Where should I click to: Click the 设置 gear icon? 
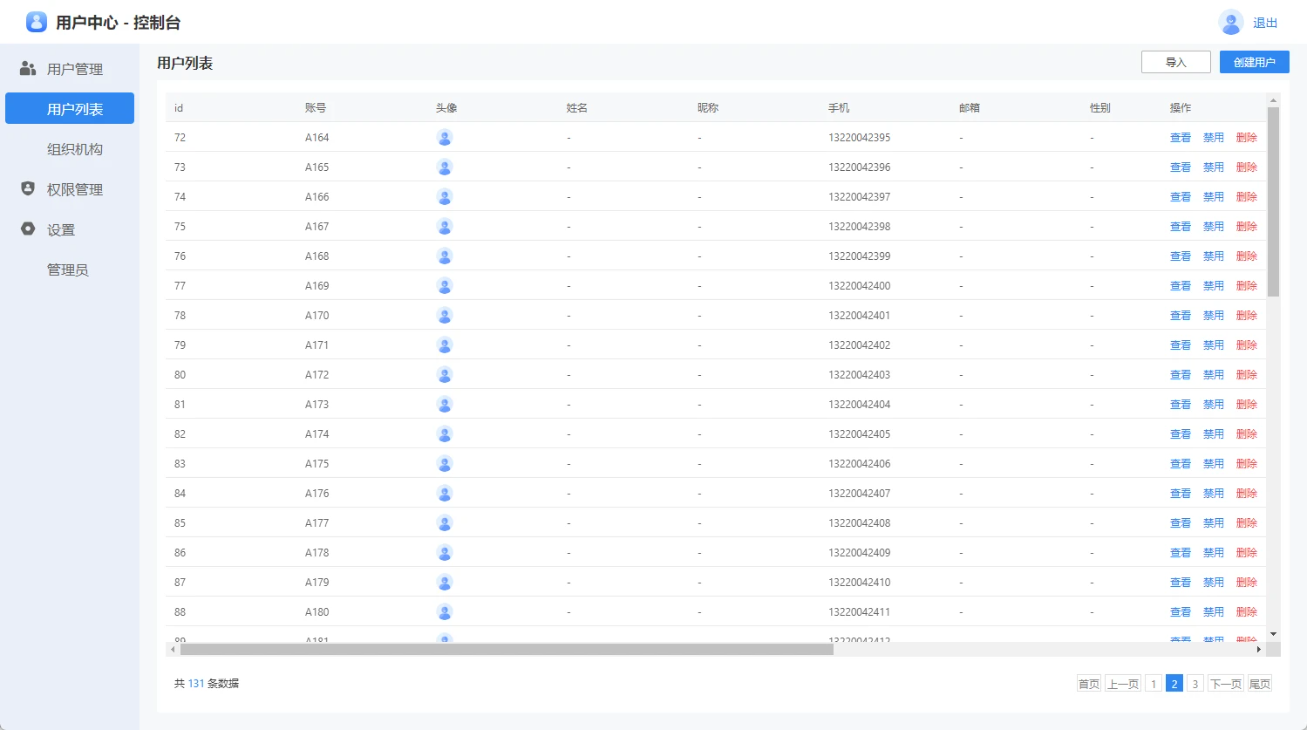pyautogui.click(x=28, y=229)
